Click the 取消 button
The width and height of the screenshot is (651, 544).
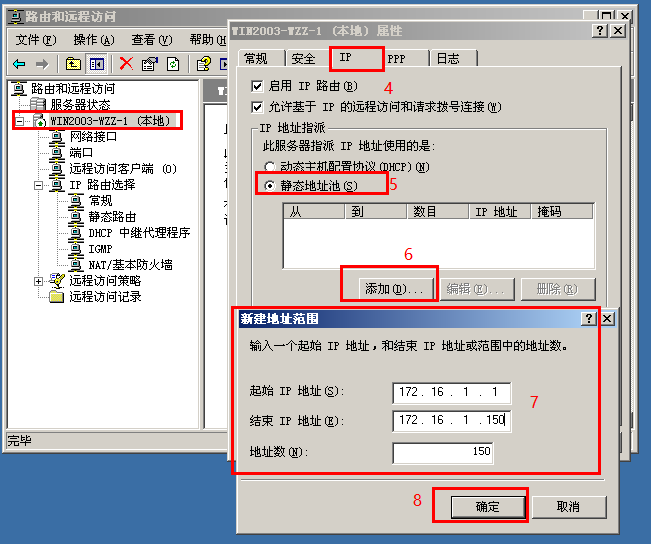pos(568,507)
